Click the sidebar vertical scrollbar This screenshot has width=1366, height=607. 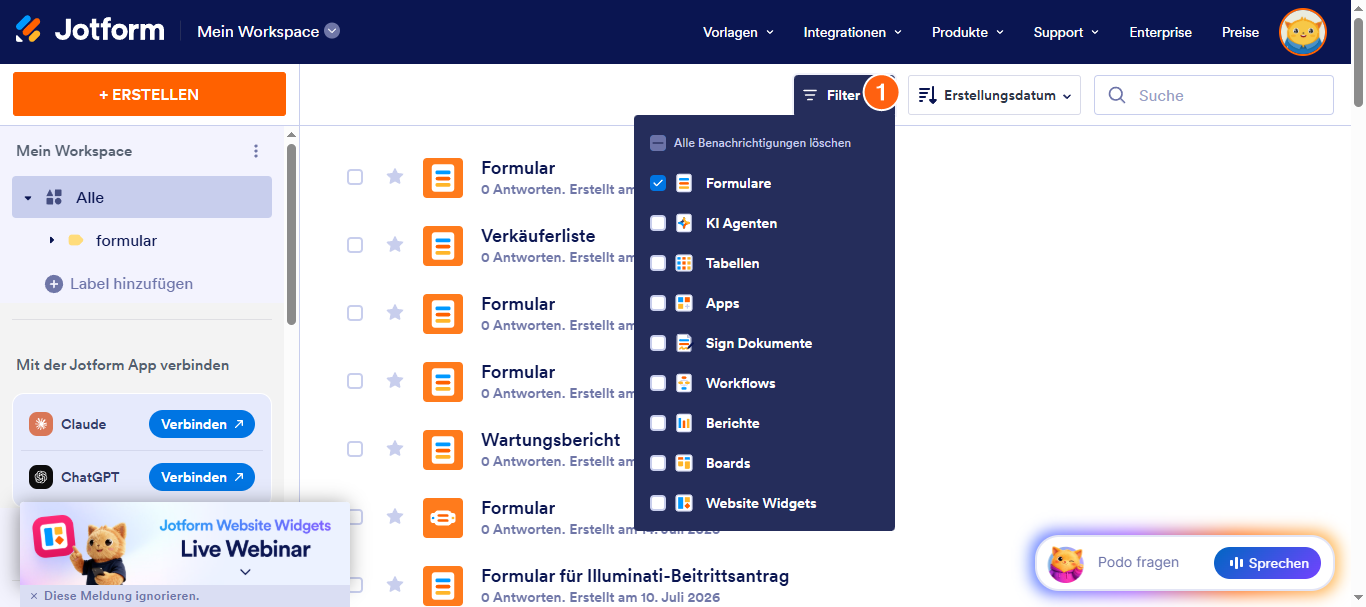point(291,234)
